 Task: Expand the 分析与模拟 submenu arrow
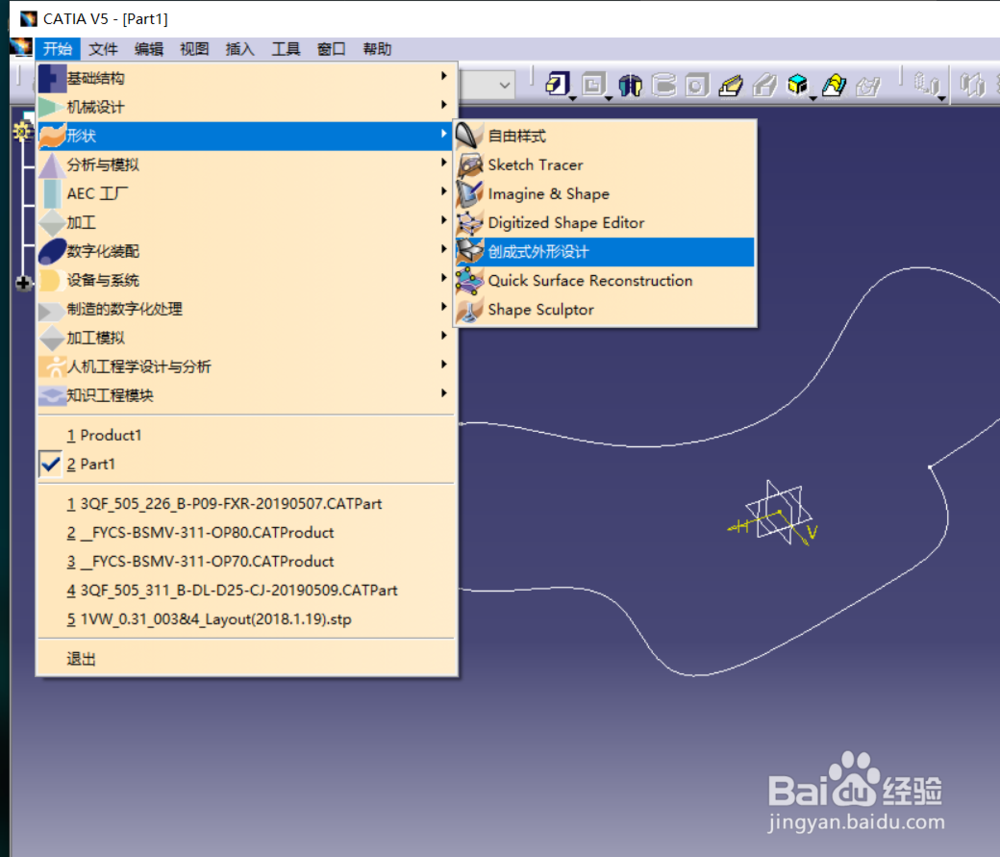click(444, 163)
